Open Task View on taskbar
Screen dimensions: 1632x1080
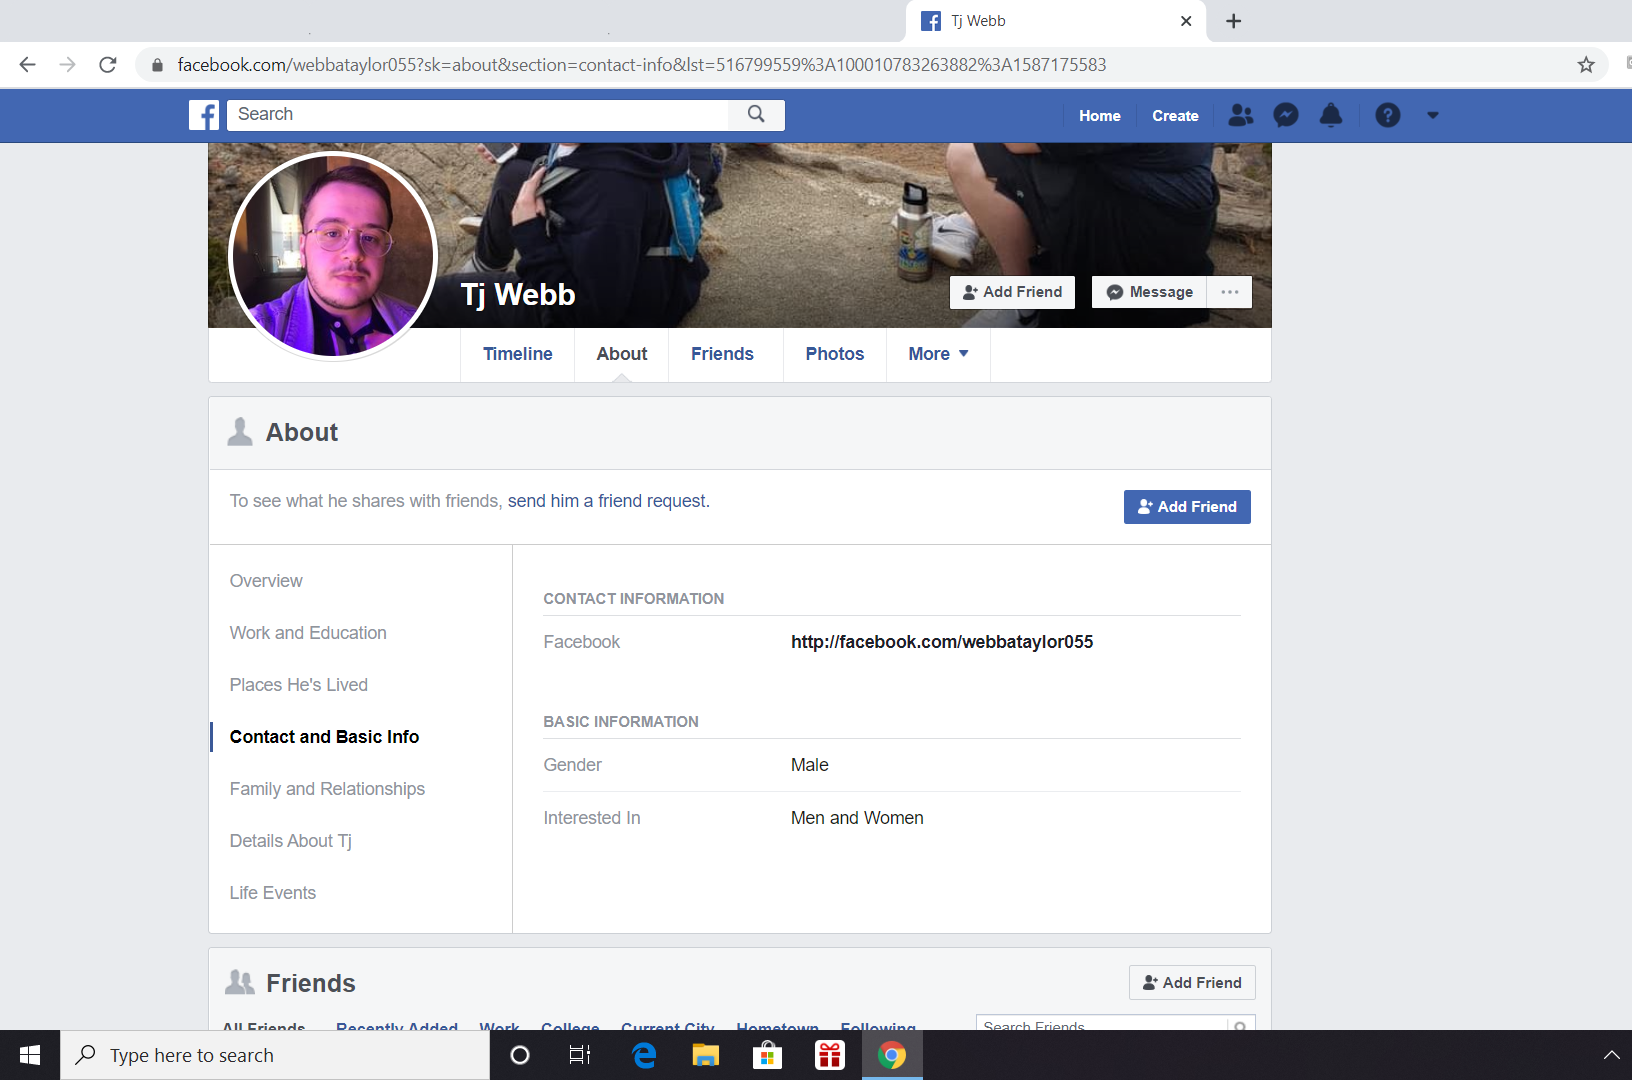click(580, 1055)
